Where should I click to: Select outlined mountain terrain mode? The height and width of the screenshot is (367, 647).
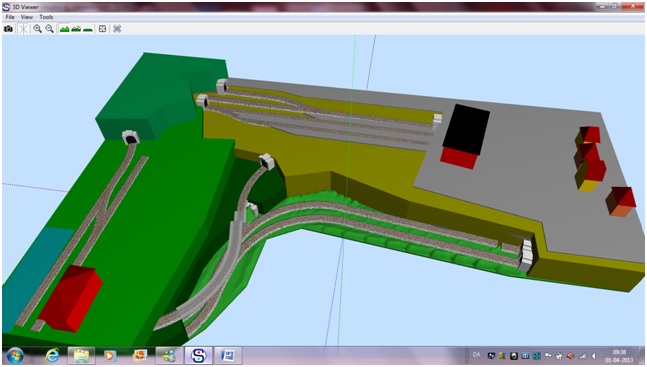click(x=76, y=29)
